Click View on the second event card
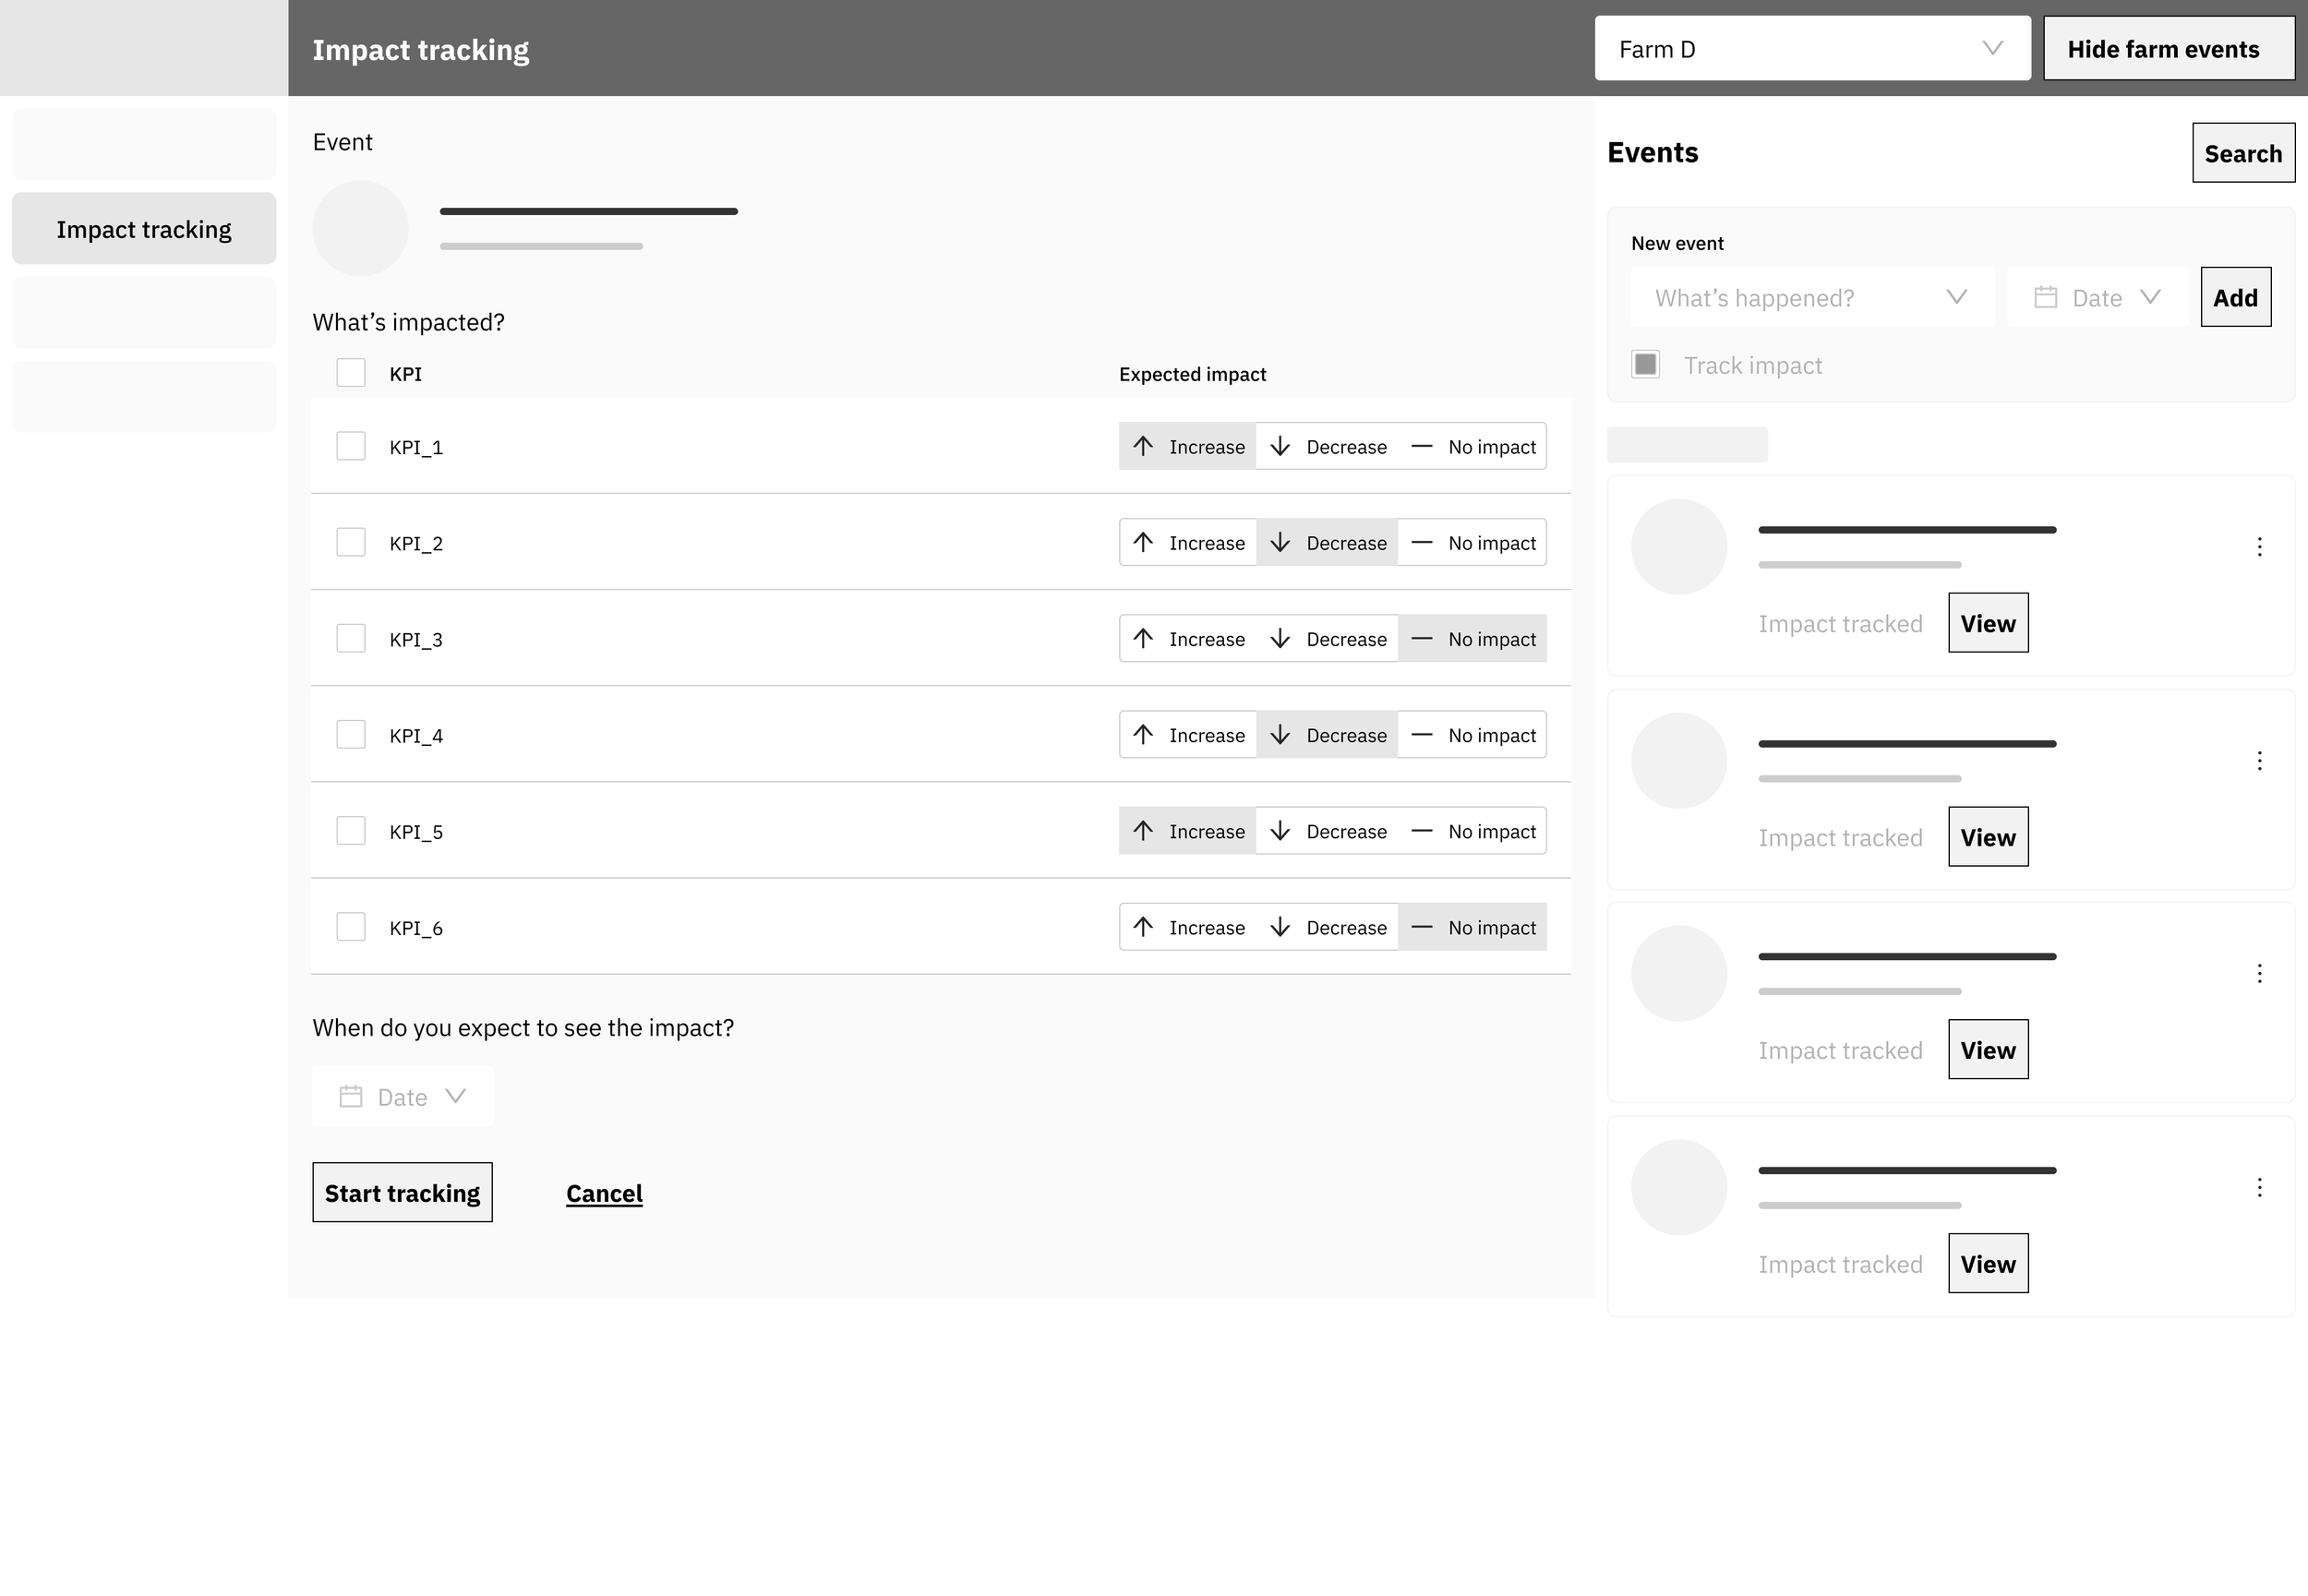The width and height of the screenshot is (2308, 1596). [x=1987, y=837]
